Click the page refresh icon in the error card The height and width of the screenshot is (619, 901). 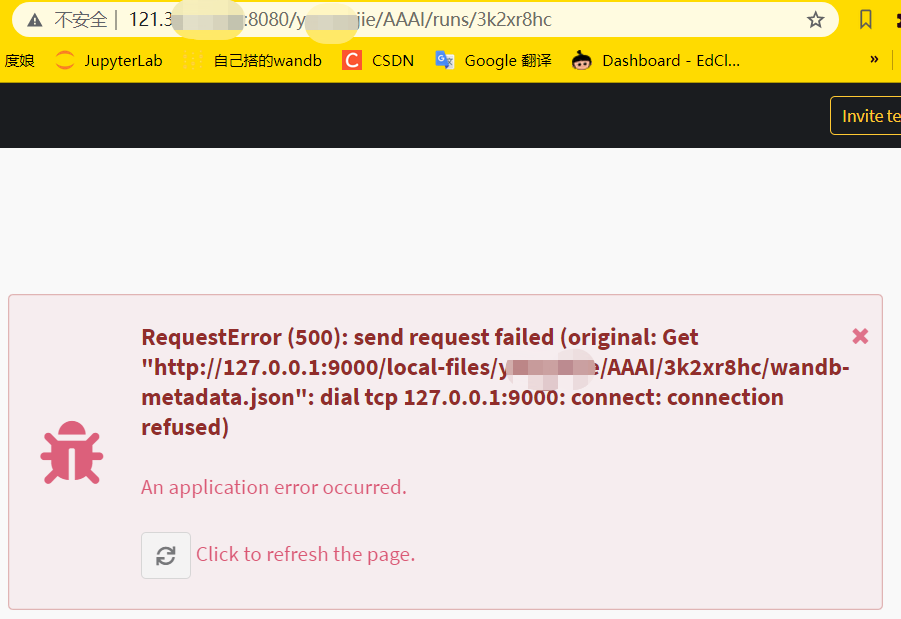click(165, 555)
